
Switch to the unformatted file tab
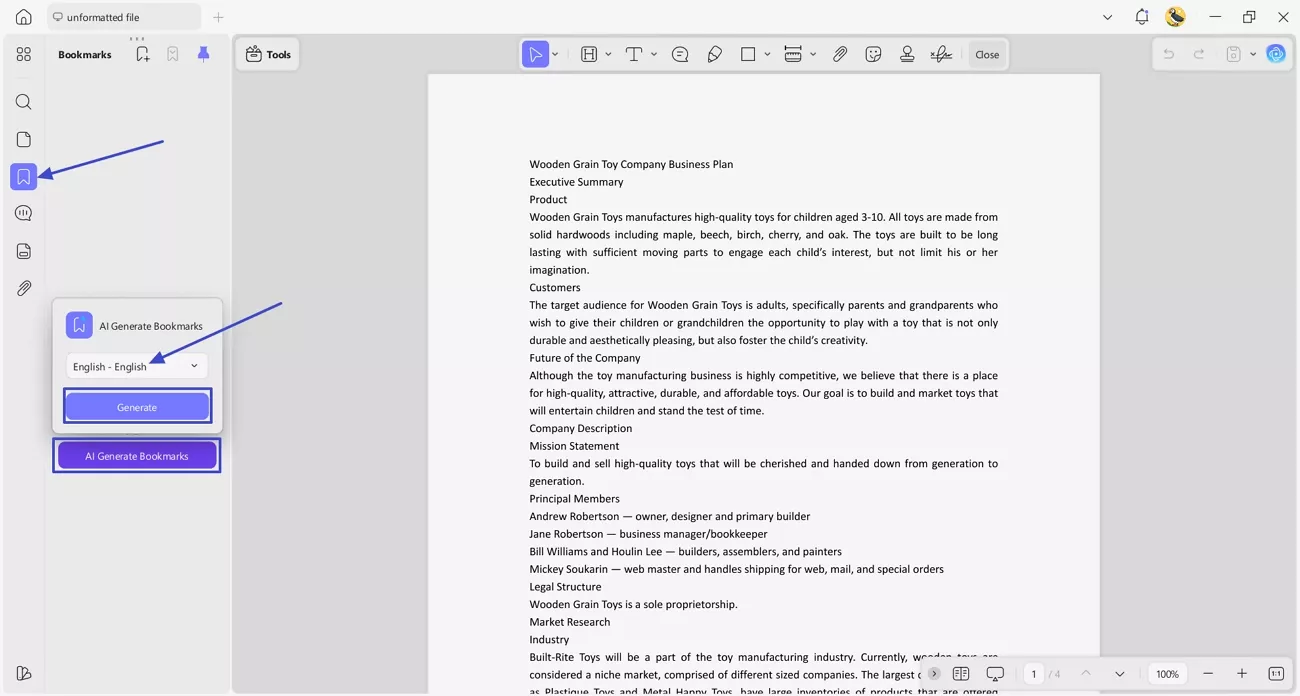[124, 16]
